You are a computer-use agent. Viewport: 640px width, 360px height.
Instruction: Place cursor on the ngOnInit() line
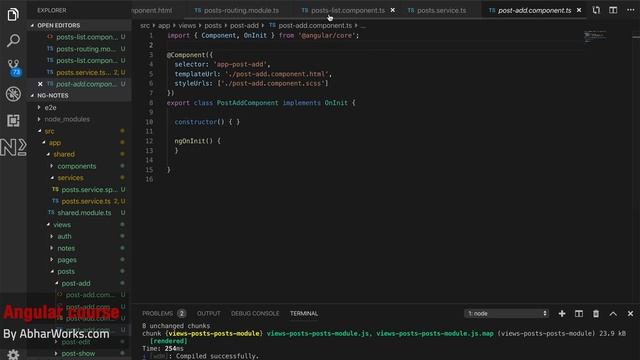tap(198, 141)
